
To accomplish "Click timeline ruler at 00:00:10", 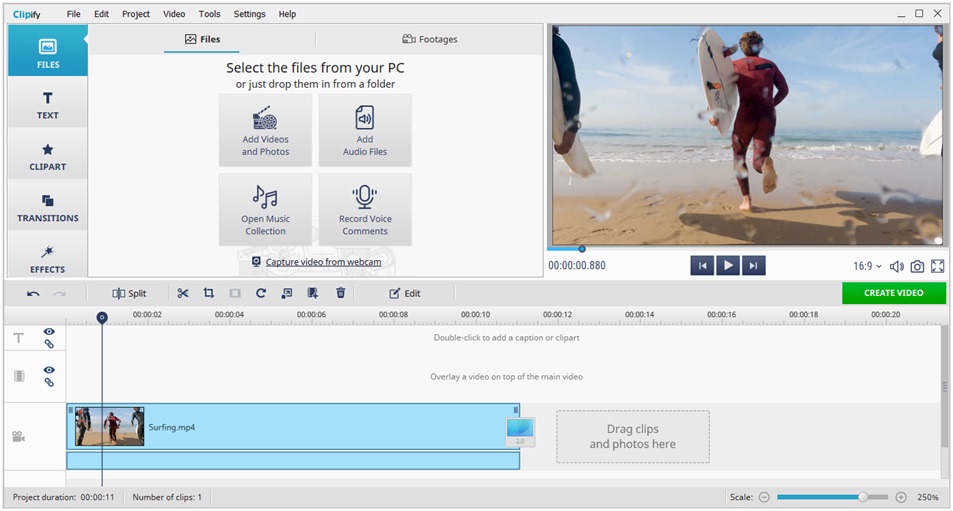I will coord(475,315).
